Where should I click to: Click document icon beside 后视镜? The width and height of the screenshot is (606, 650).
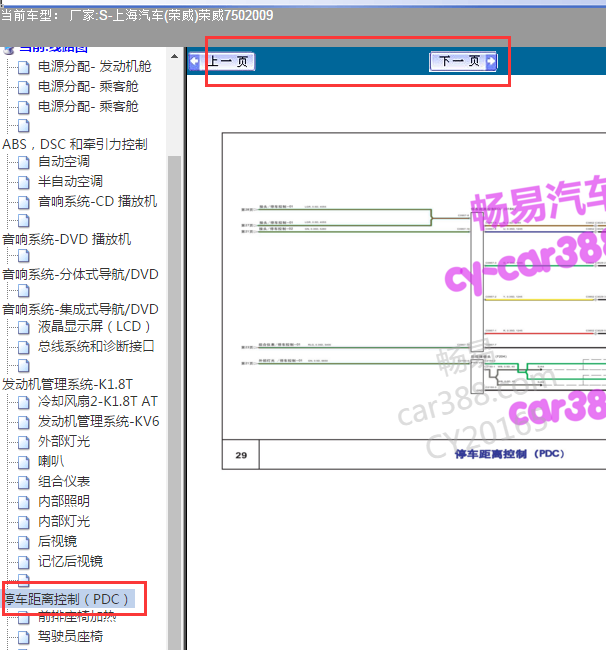pyautogui.click(x=24, y=542)
